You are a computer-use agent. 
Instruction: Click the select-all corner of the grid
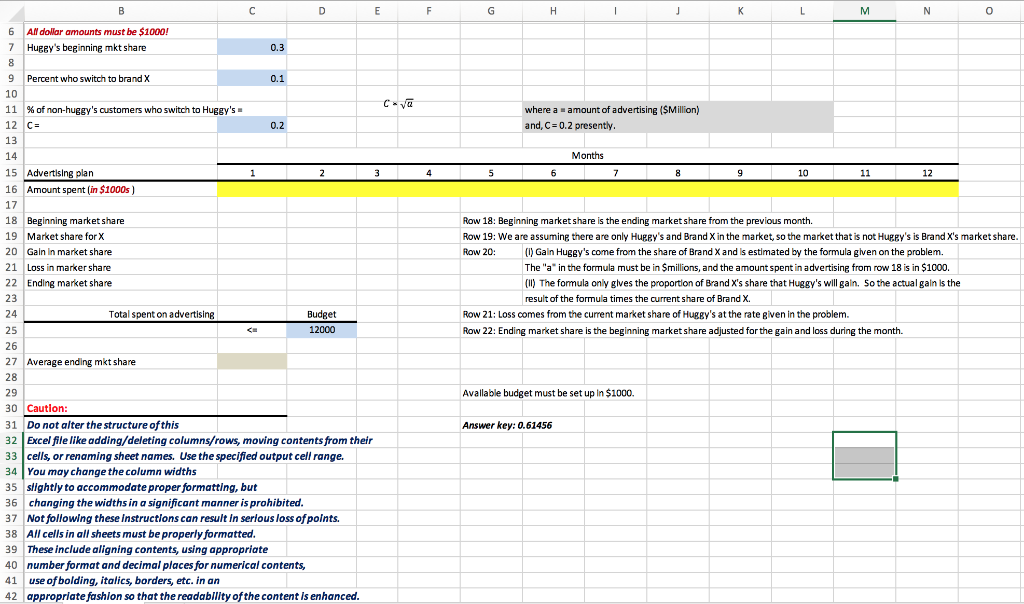pyautogui.click(x=12, y=11)
